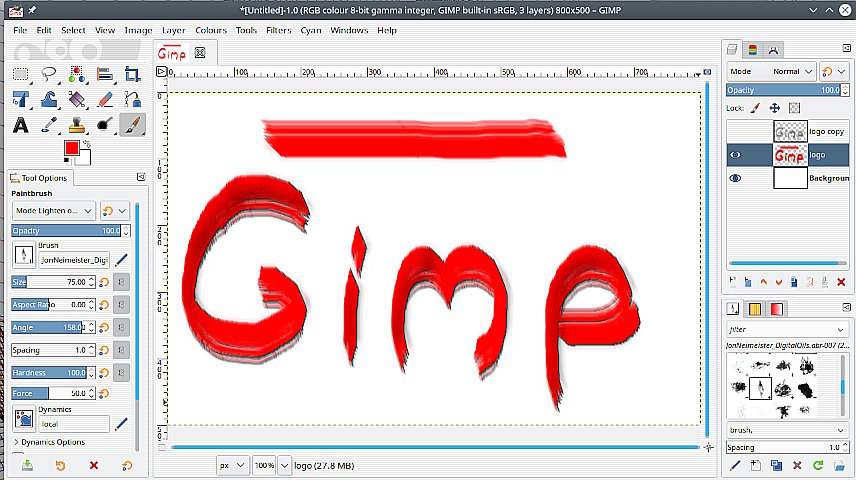This screenshot has width=856, height=480.
Task: Toggle link size to brush default
Action: point(121,282)
